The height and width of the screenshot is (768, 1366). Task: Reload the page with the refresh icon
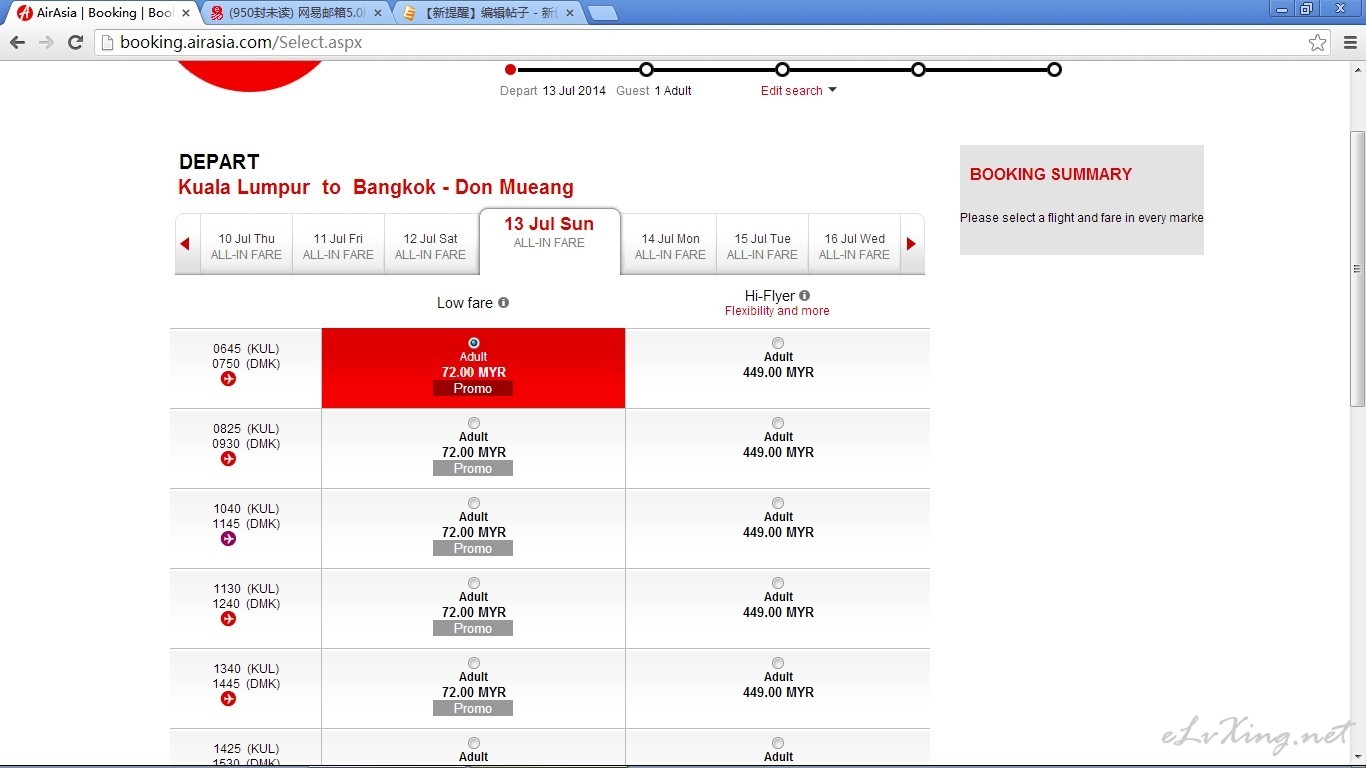tap(75, 42)
